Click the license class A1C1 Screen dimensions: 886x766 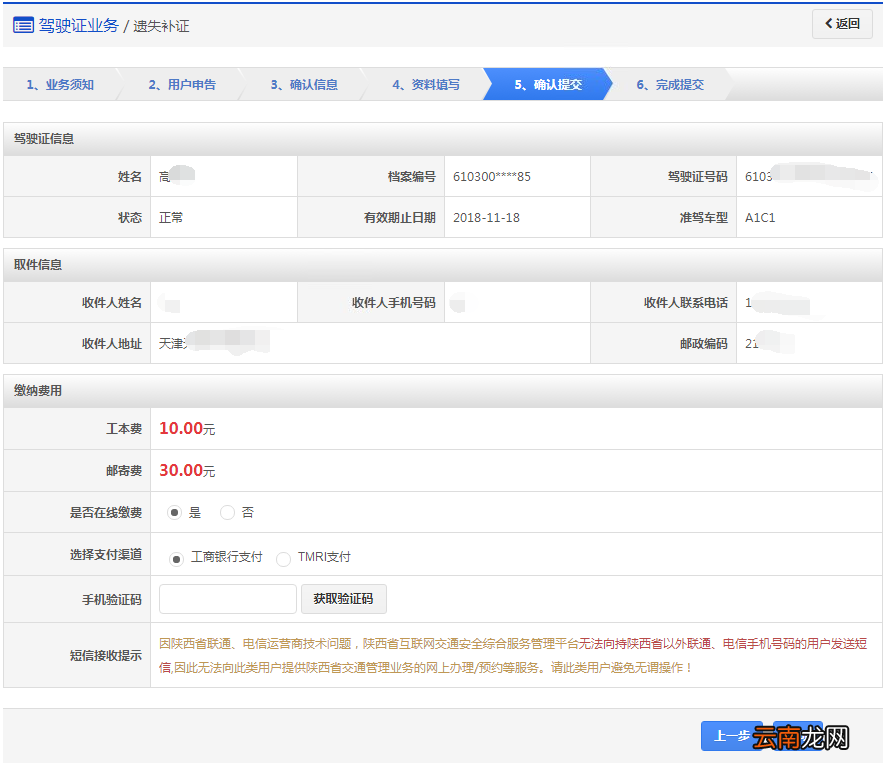[x=760, y=217]
